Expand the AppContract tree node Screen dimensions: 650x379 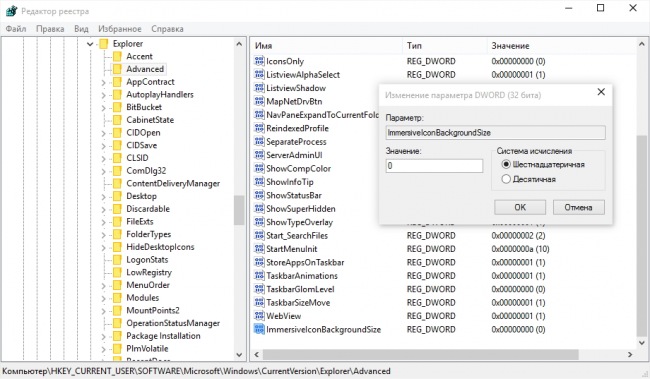point(104,82)
